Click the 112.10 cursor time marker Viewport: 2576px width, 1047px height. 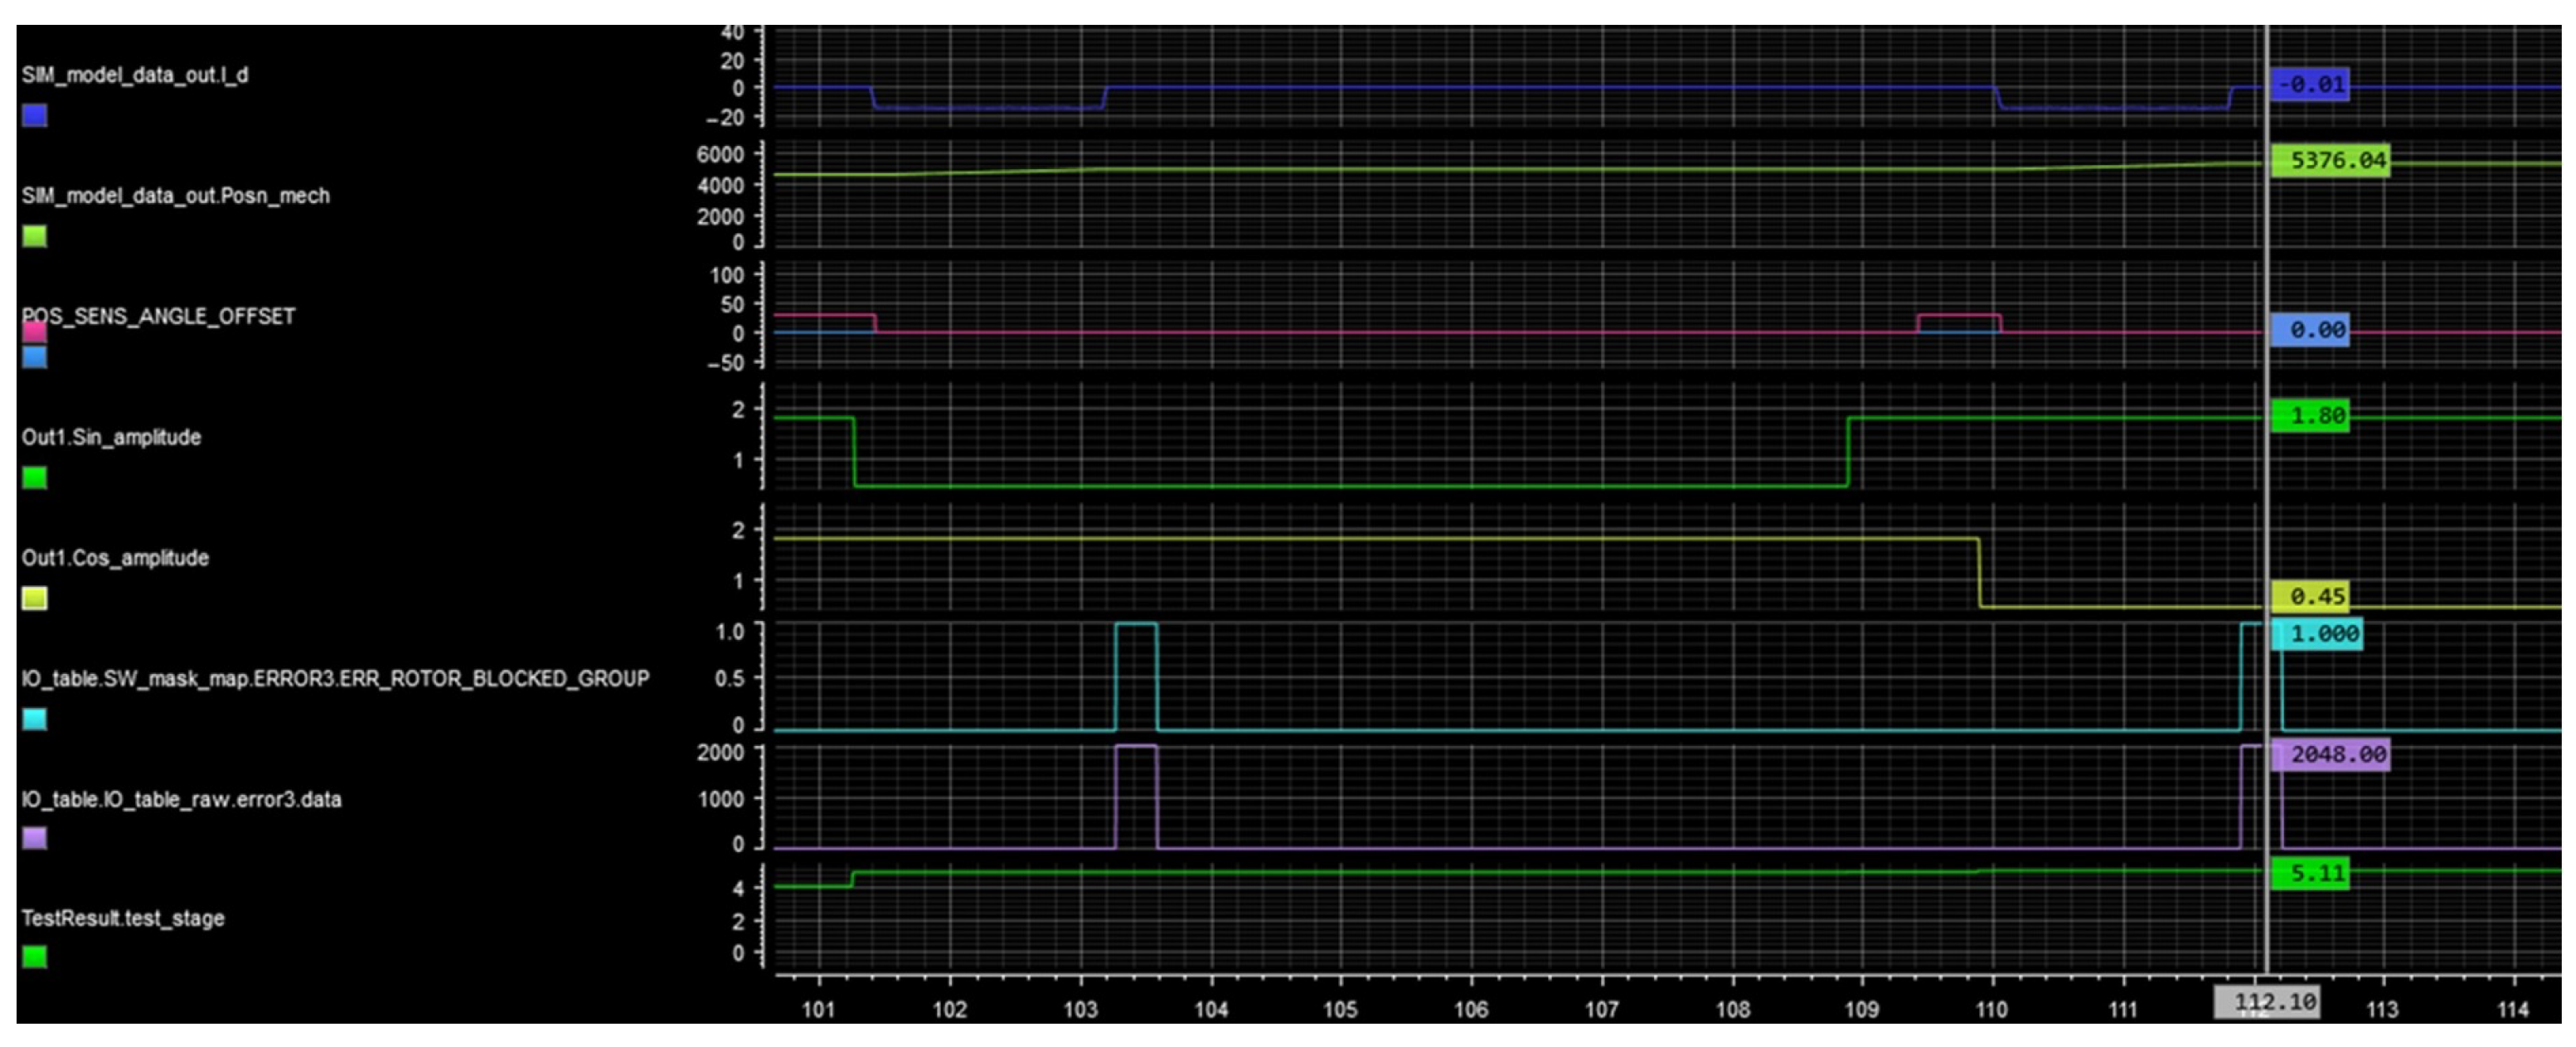[x=2266, y=1001]
